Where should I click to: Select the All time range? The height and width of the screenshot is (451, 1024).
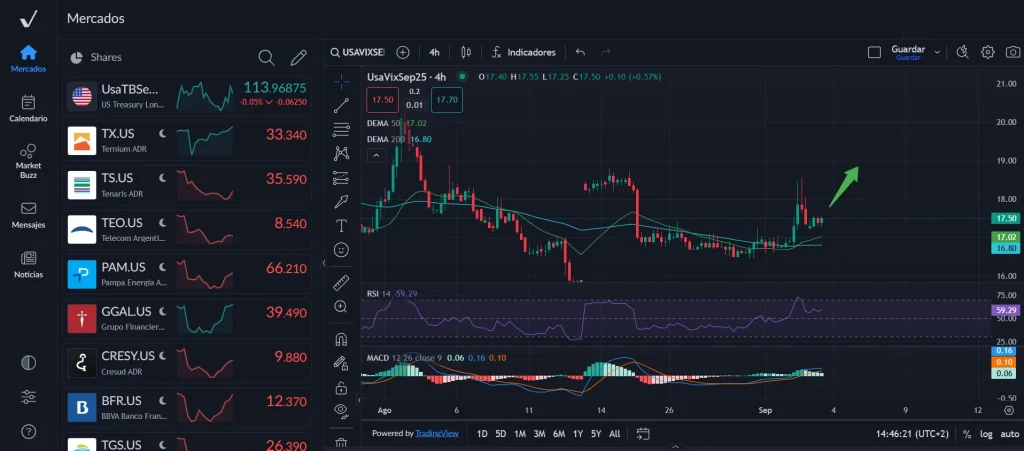(x=615, y=433)
